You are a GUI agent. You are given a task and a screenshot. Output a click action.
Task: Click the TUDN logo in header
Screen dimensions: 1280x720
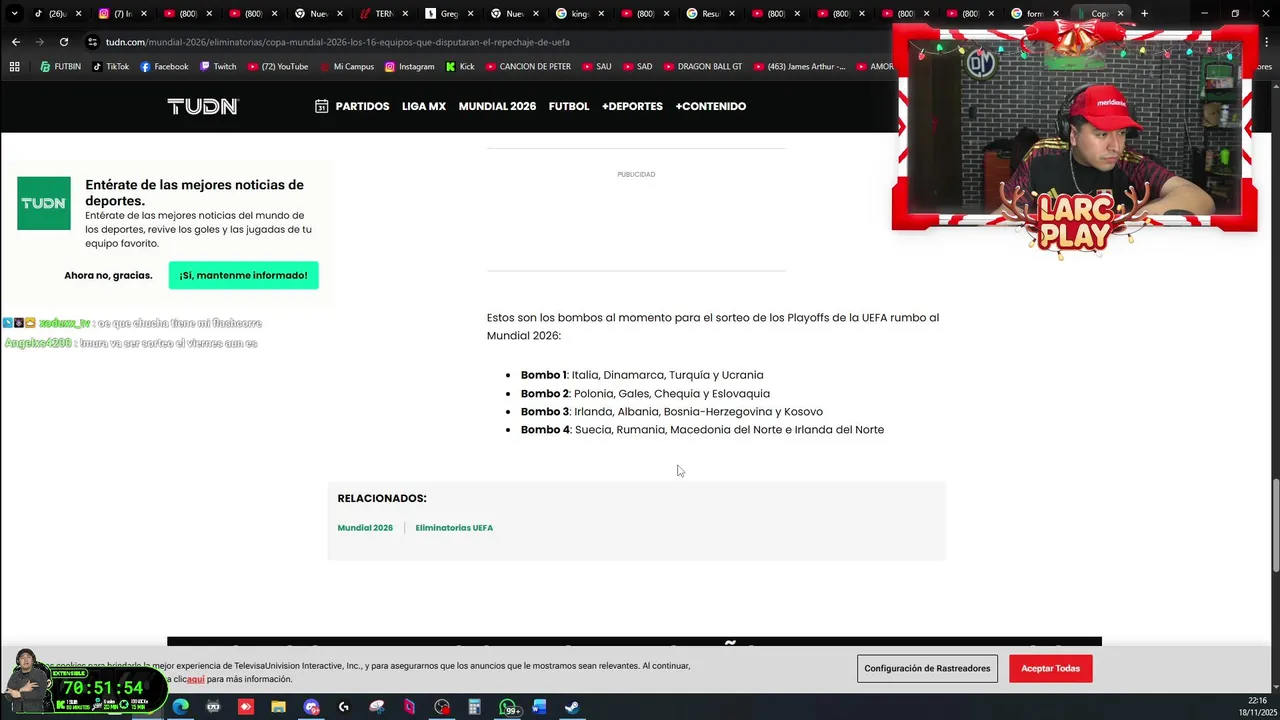203,106
